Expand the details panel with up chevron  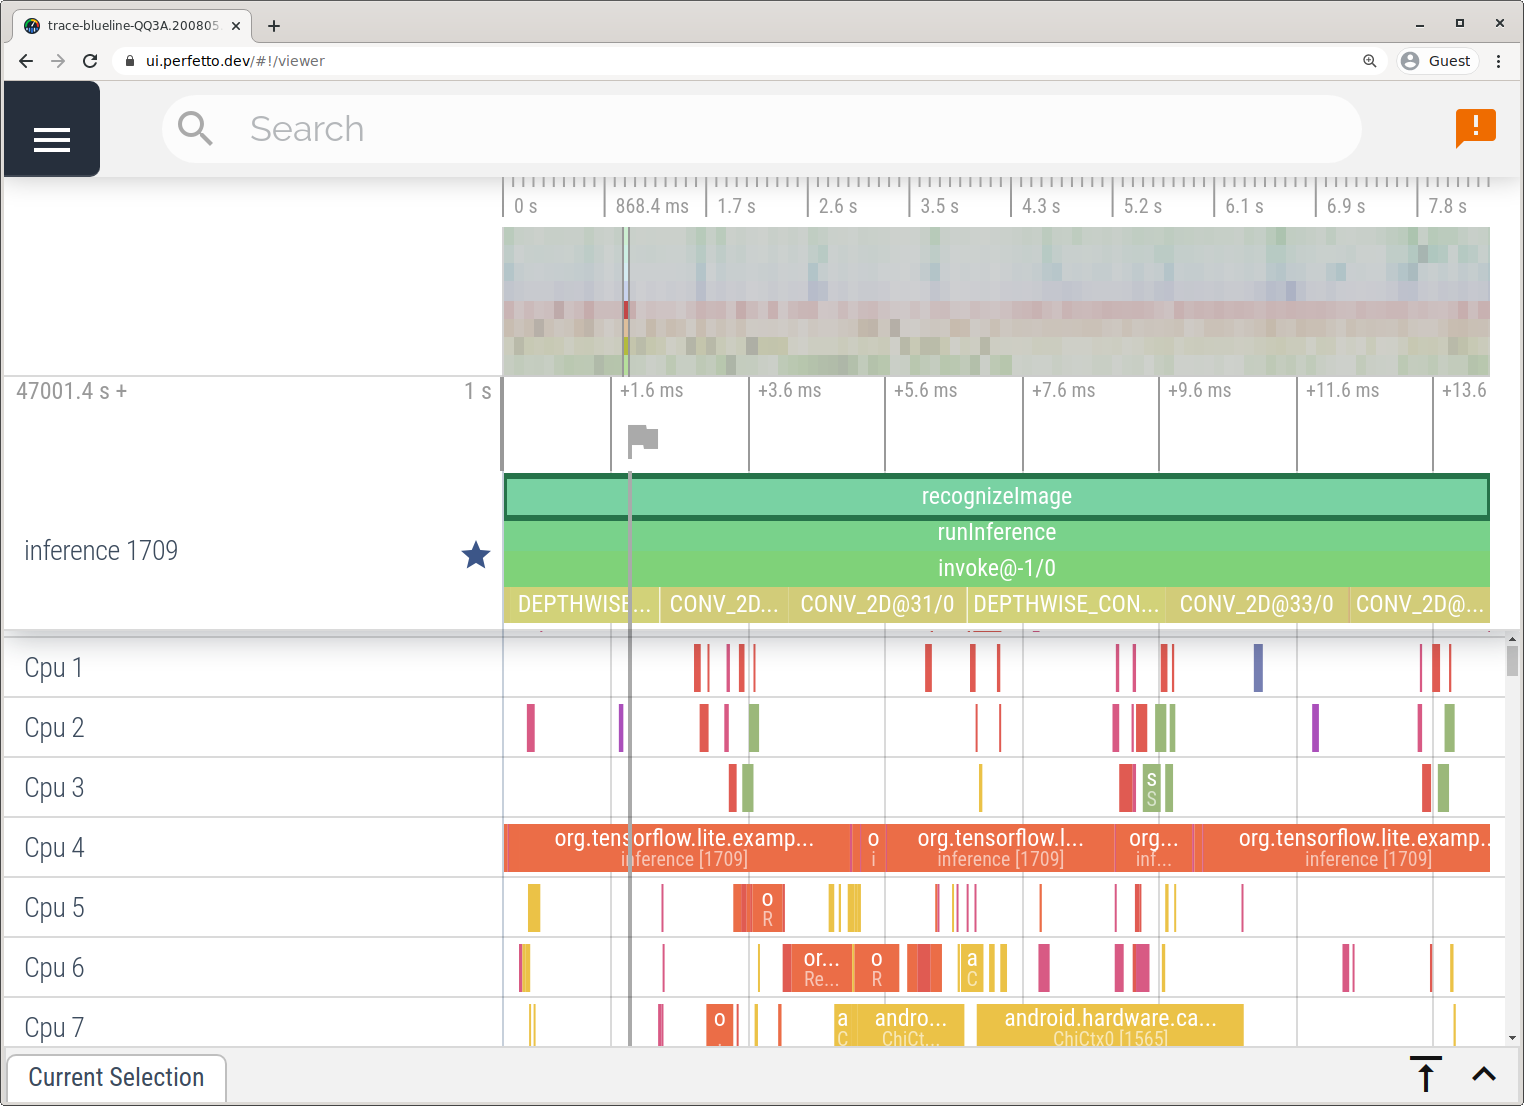pos(1484,1074)
